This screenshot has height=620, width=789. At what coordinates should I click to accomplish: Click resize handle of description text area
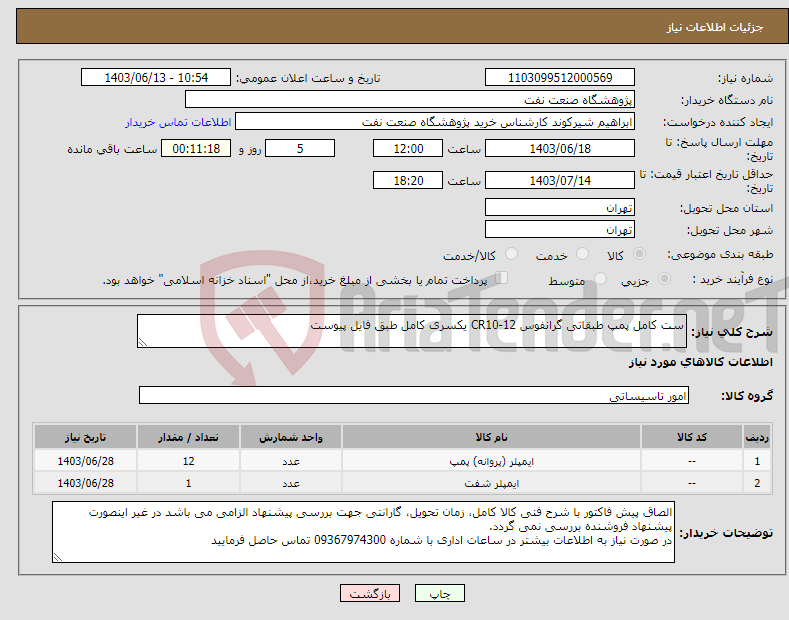[x=143, y=342]
